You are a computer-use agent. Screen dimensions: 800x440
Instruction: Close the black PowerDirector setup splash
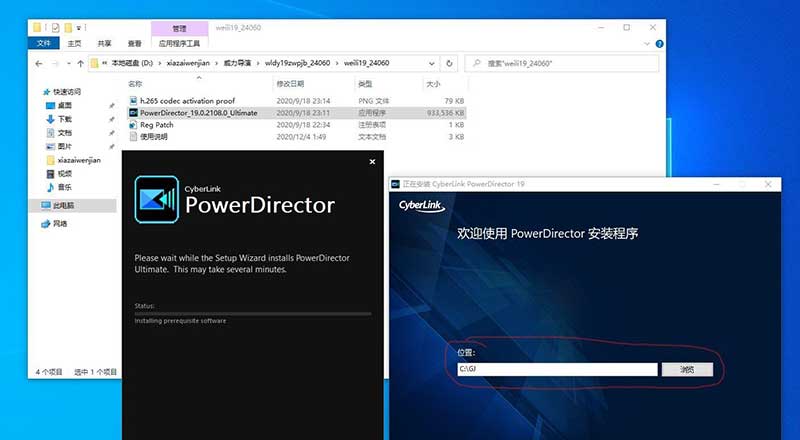(372, 161)
